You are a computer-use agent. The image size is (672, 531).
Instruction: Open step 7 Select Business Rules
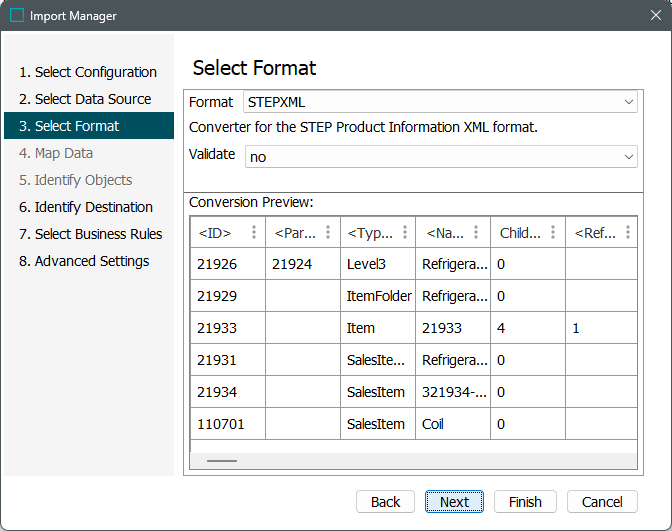coord(90,234)
